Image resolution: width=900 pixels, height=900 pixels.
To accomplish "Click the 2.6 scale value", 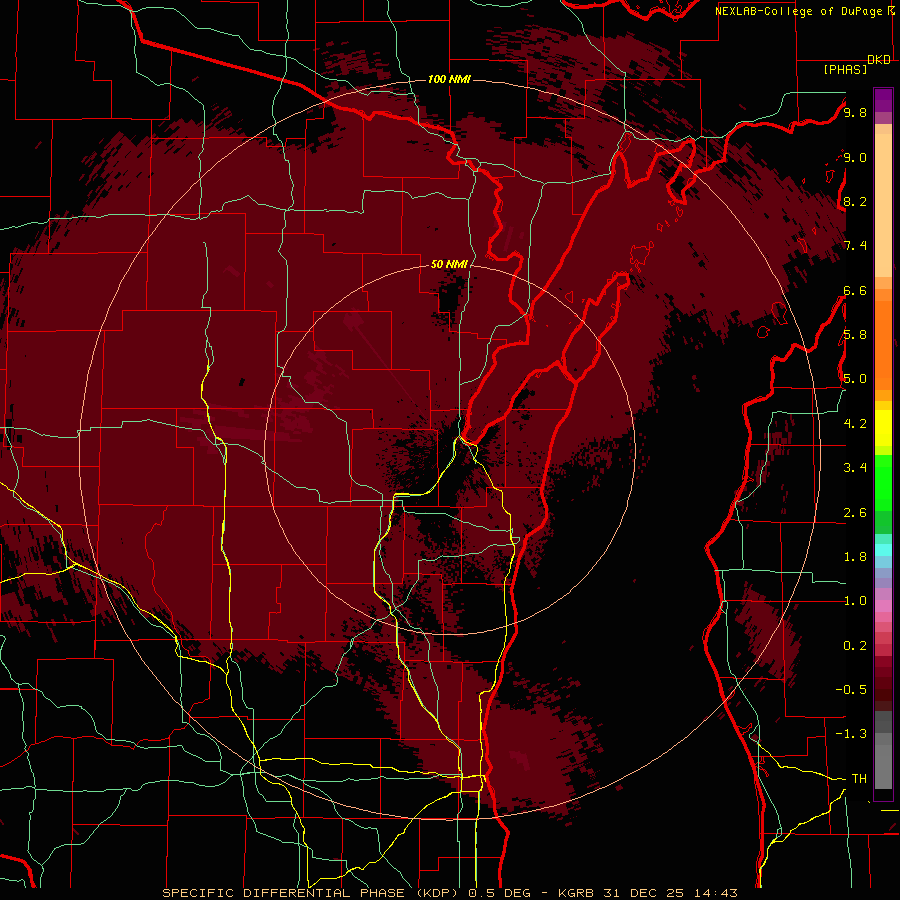I will coord(855,513).
